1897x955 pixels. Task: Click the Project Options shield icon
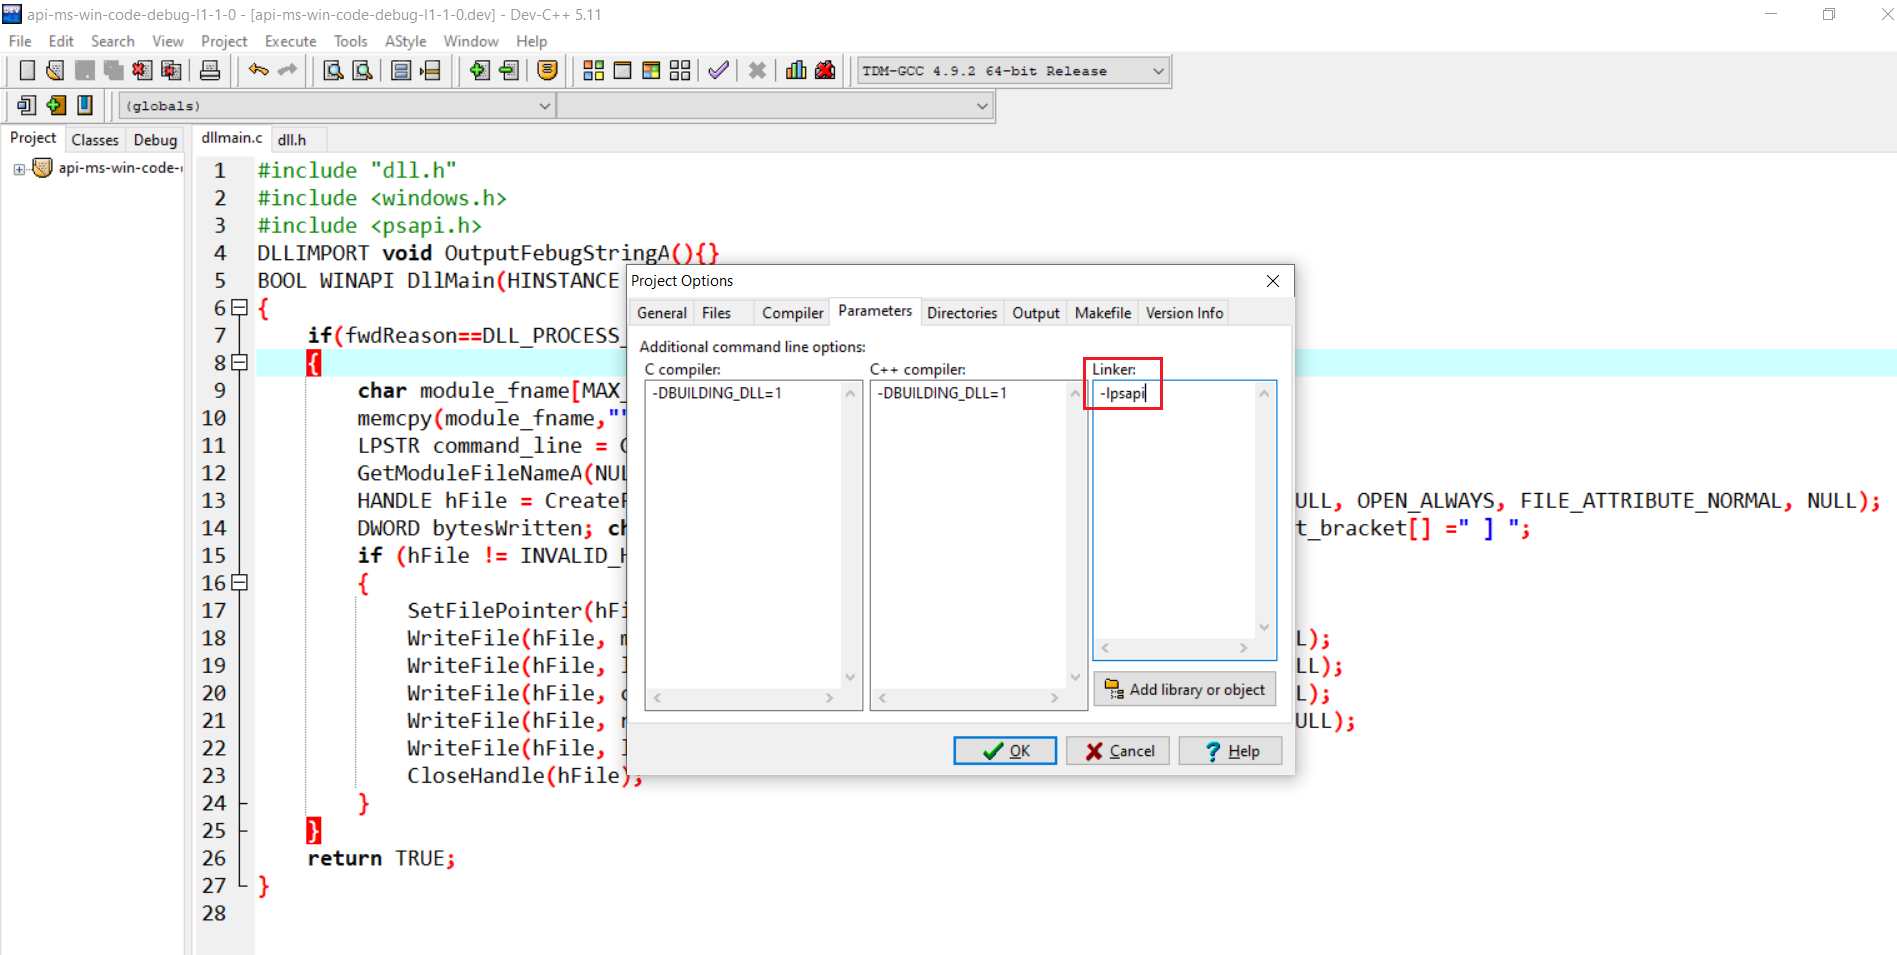coord(547,70)
